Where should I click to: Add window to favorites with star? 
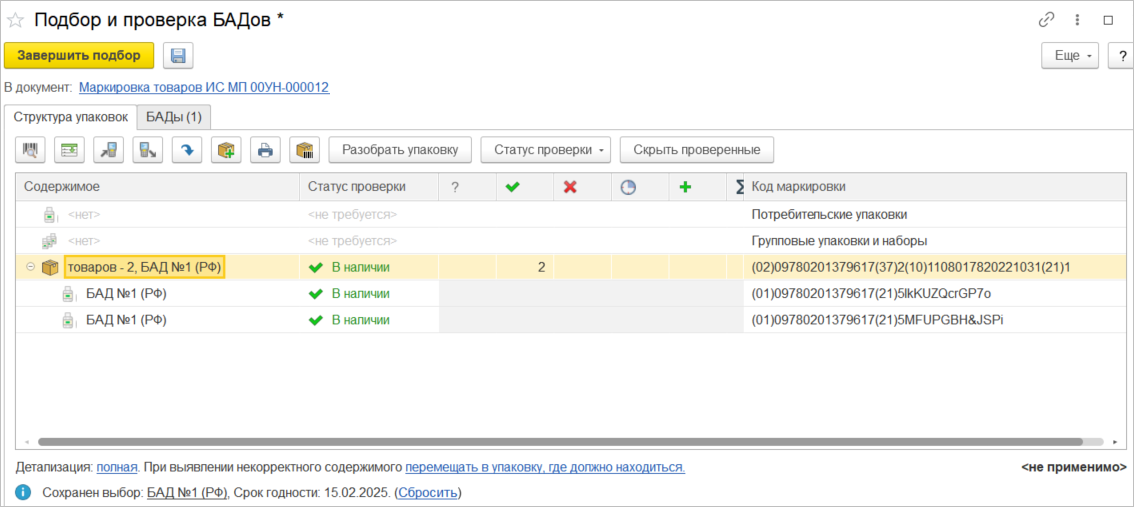(16, 20)
